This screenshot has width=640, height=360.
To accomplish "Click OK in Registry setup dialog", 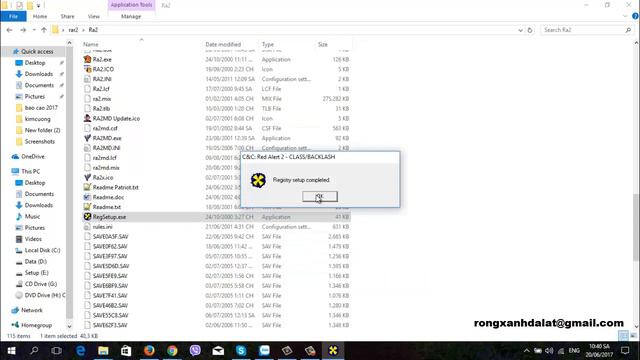I will [x=320, y=196].
